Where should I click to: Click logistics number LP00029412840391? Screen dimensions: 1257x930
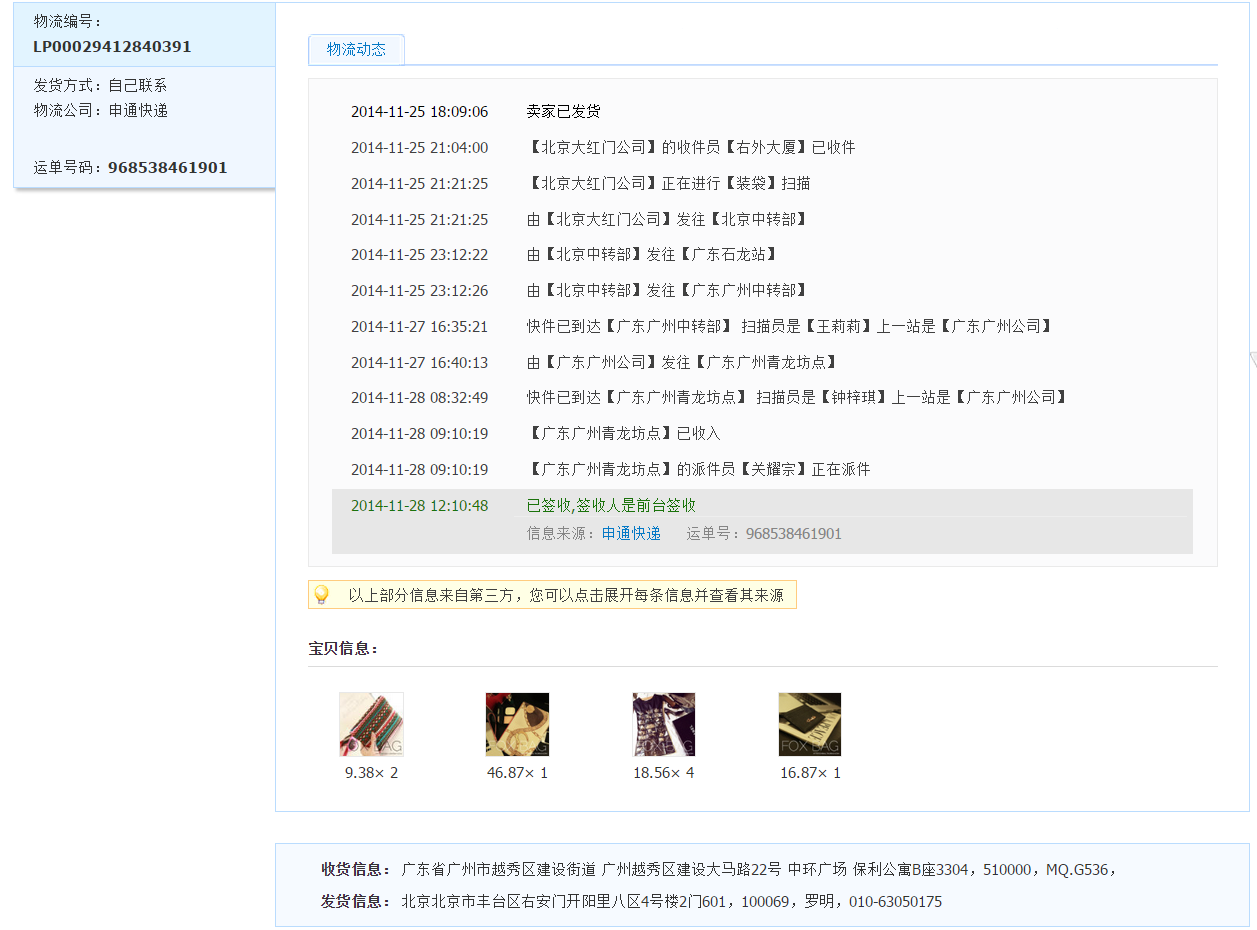[112, 47]
